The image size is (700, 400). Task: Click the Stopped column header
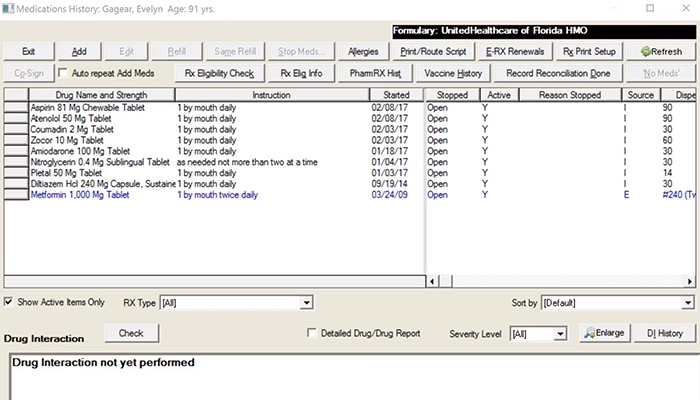(x=452, y=95)
